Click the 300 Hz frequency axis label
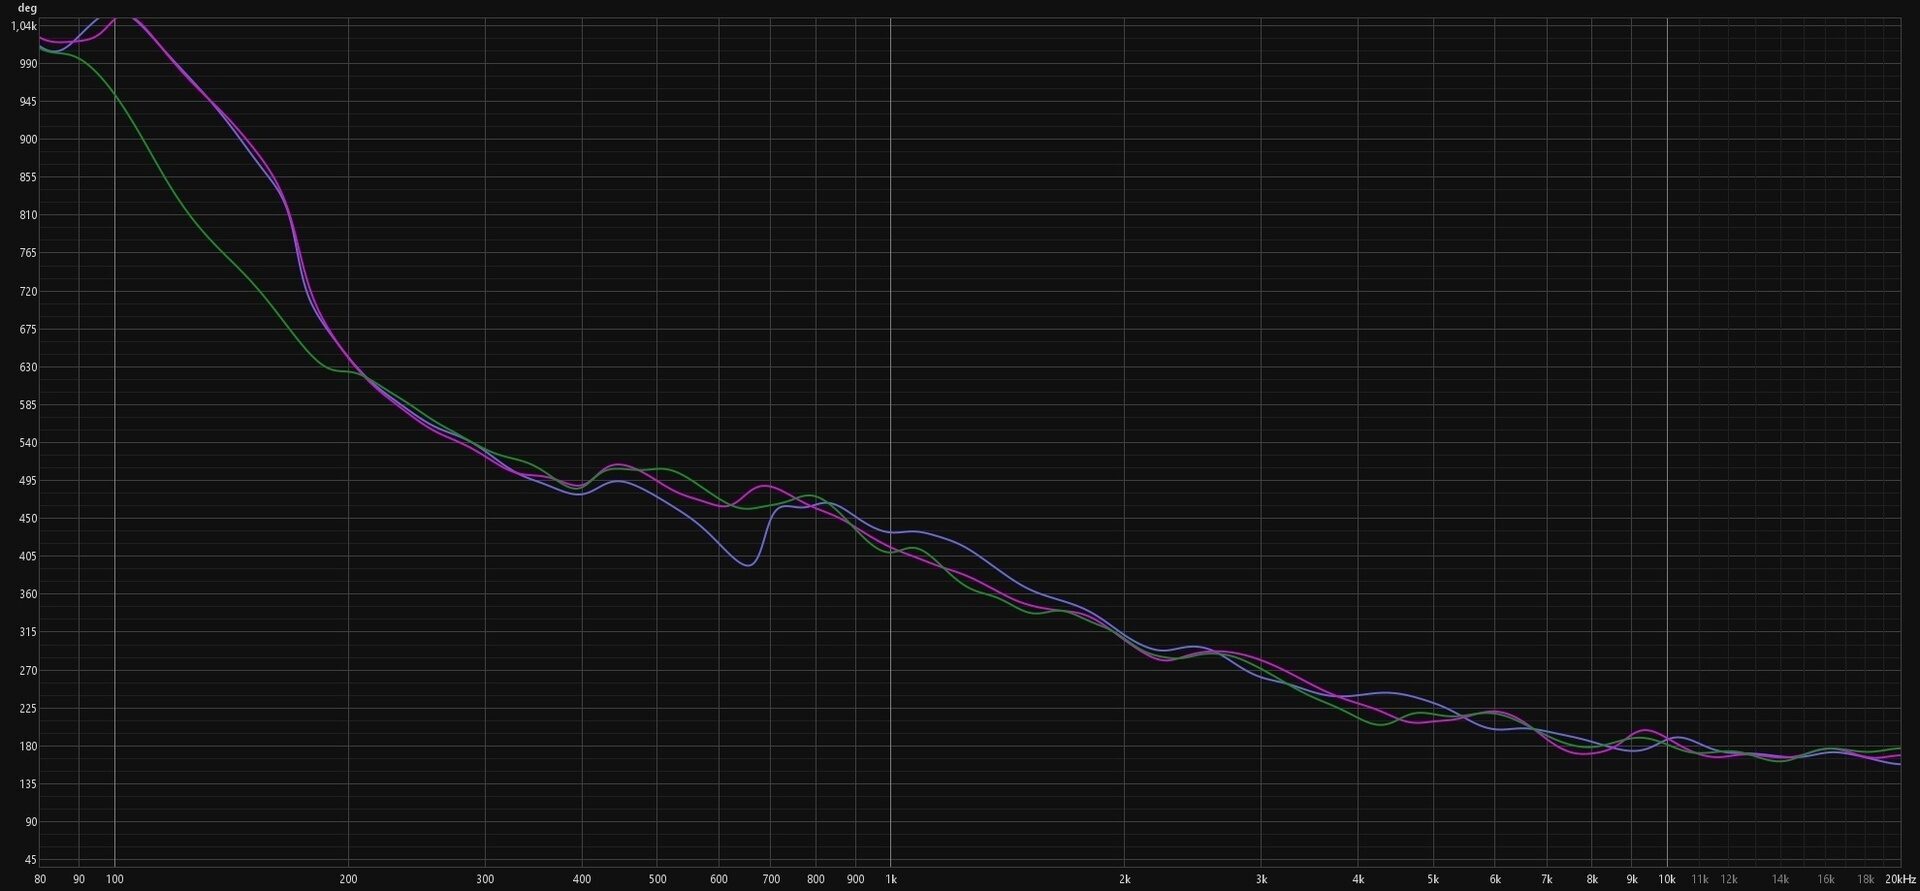This screenshot has width=1920, height=891. pyautogui.click(x=485, y=880)
